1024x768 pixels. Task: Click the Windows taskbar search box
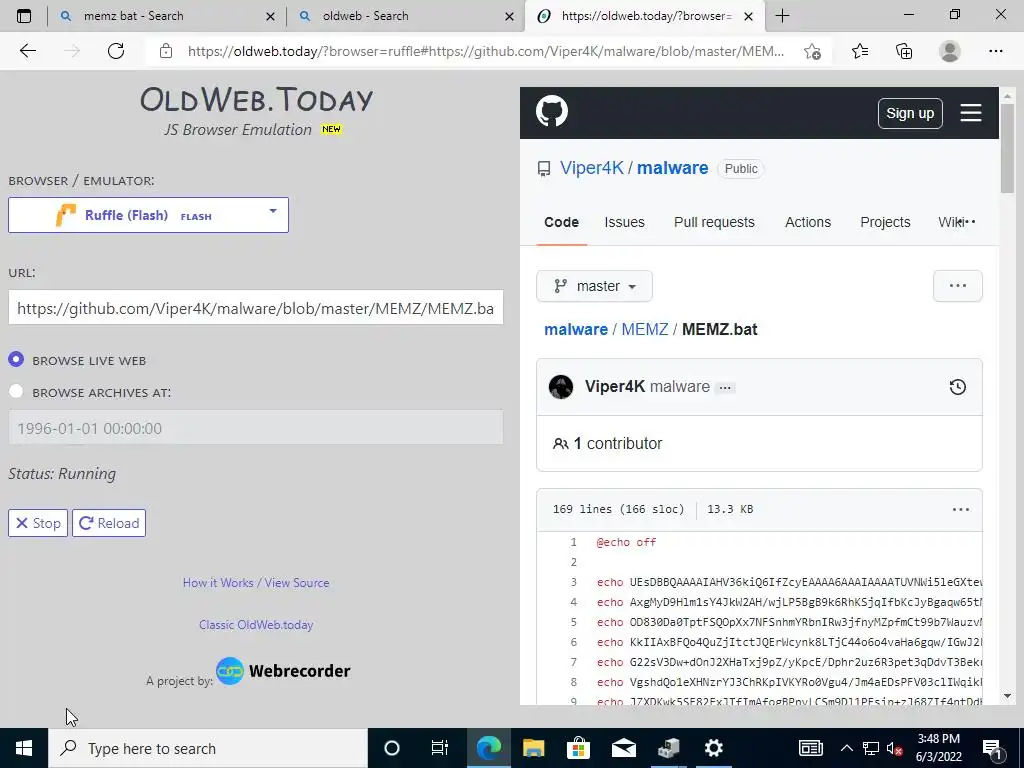coord(208,748)
